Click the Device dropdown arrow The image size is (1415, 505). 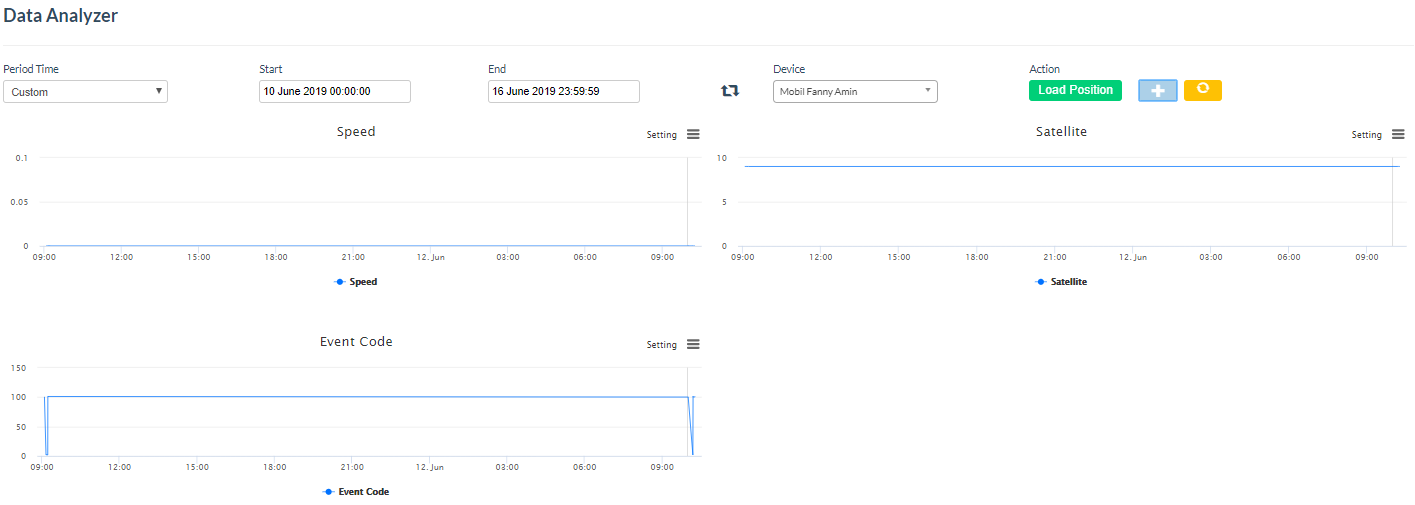pyautogui.click(x=927, y=91)
